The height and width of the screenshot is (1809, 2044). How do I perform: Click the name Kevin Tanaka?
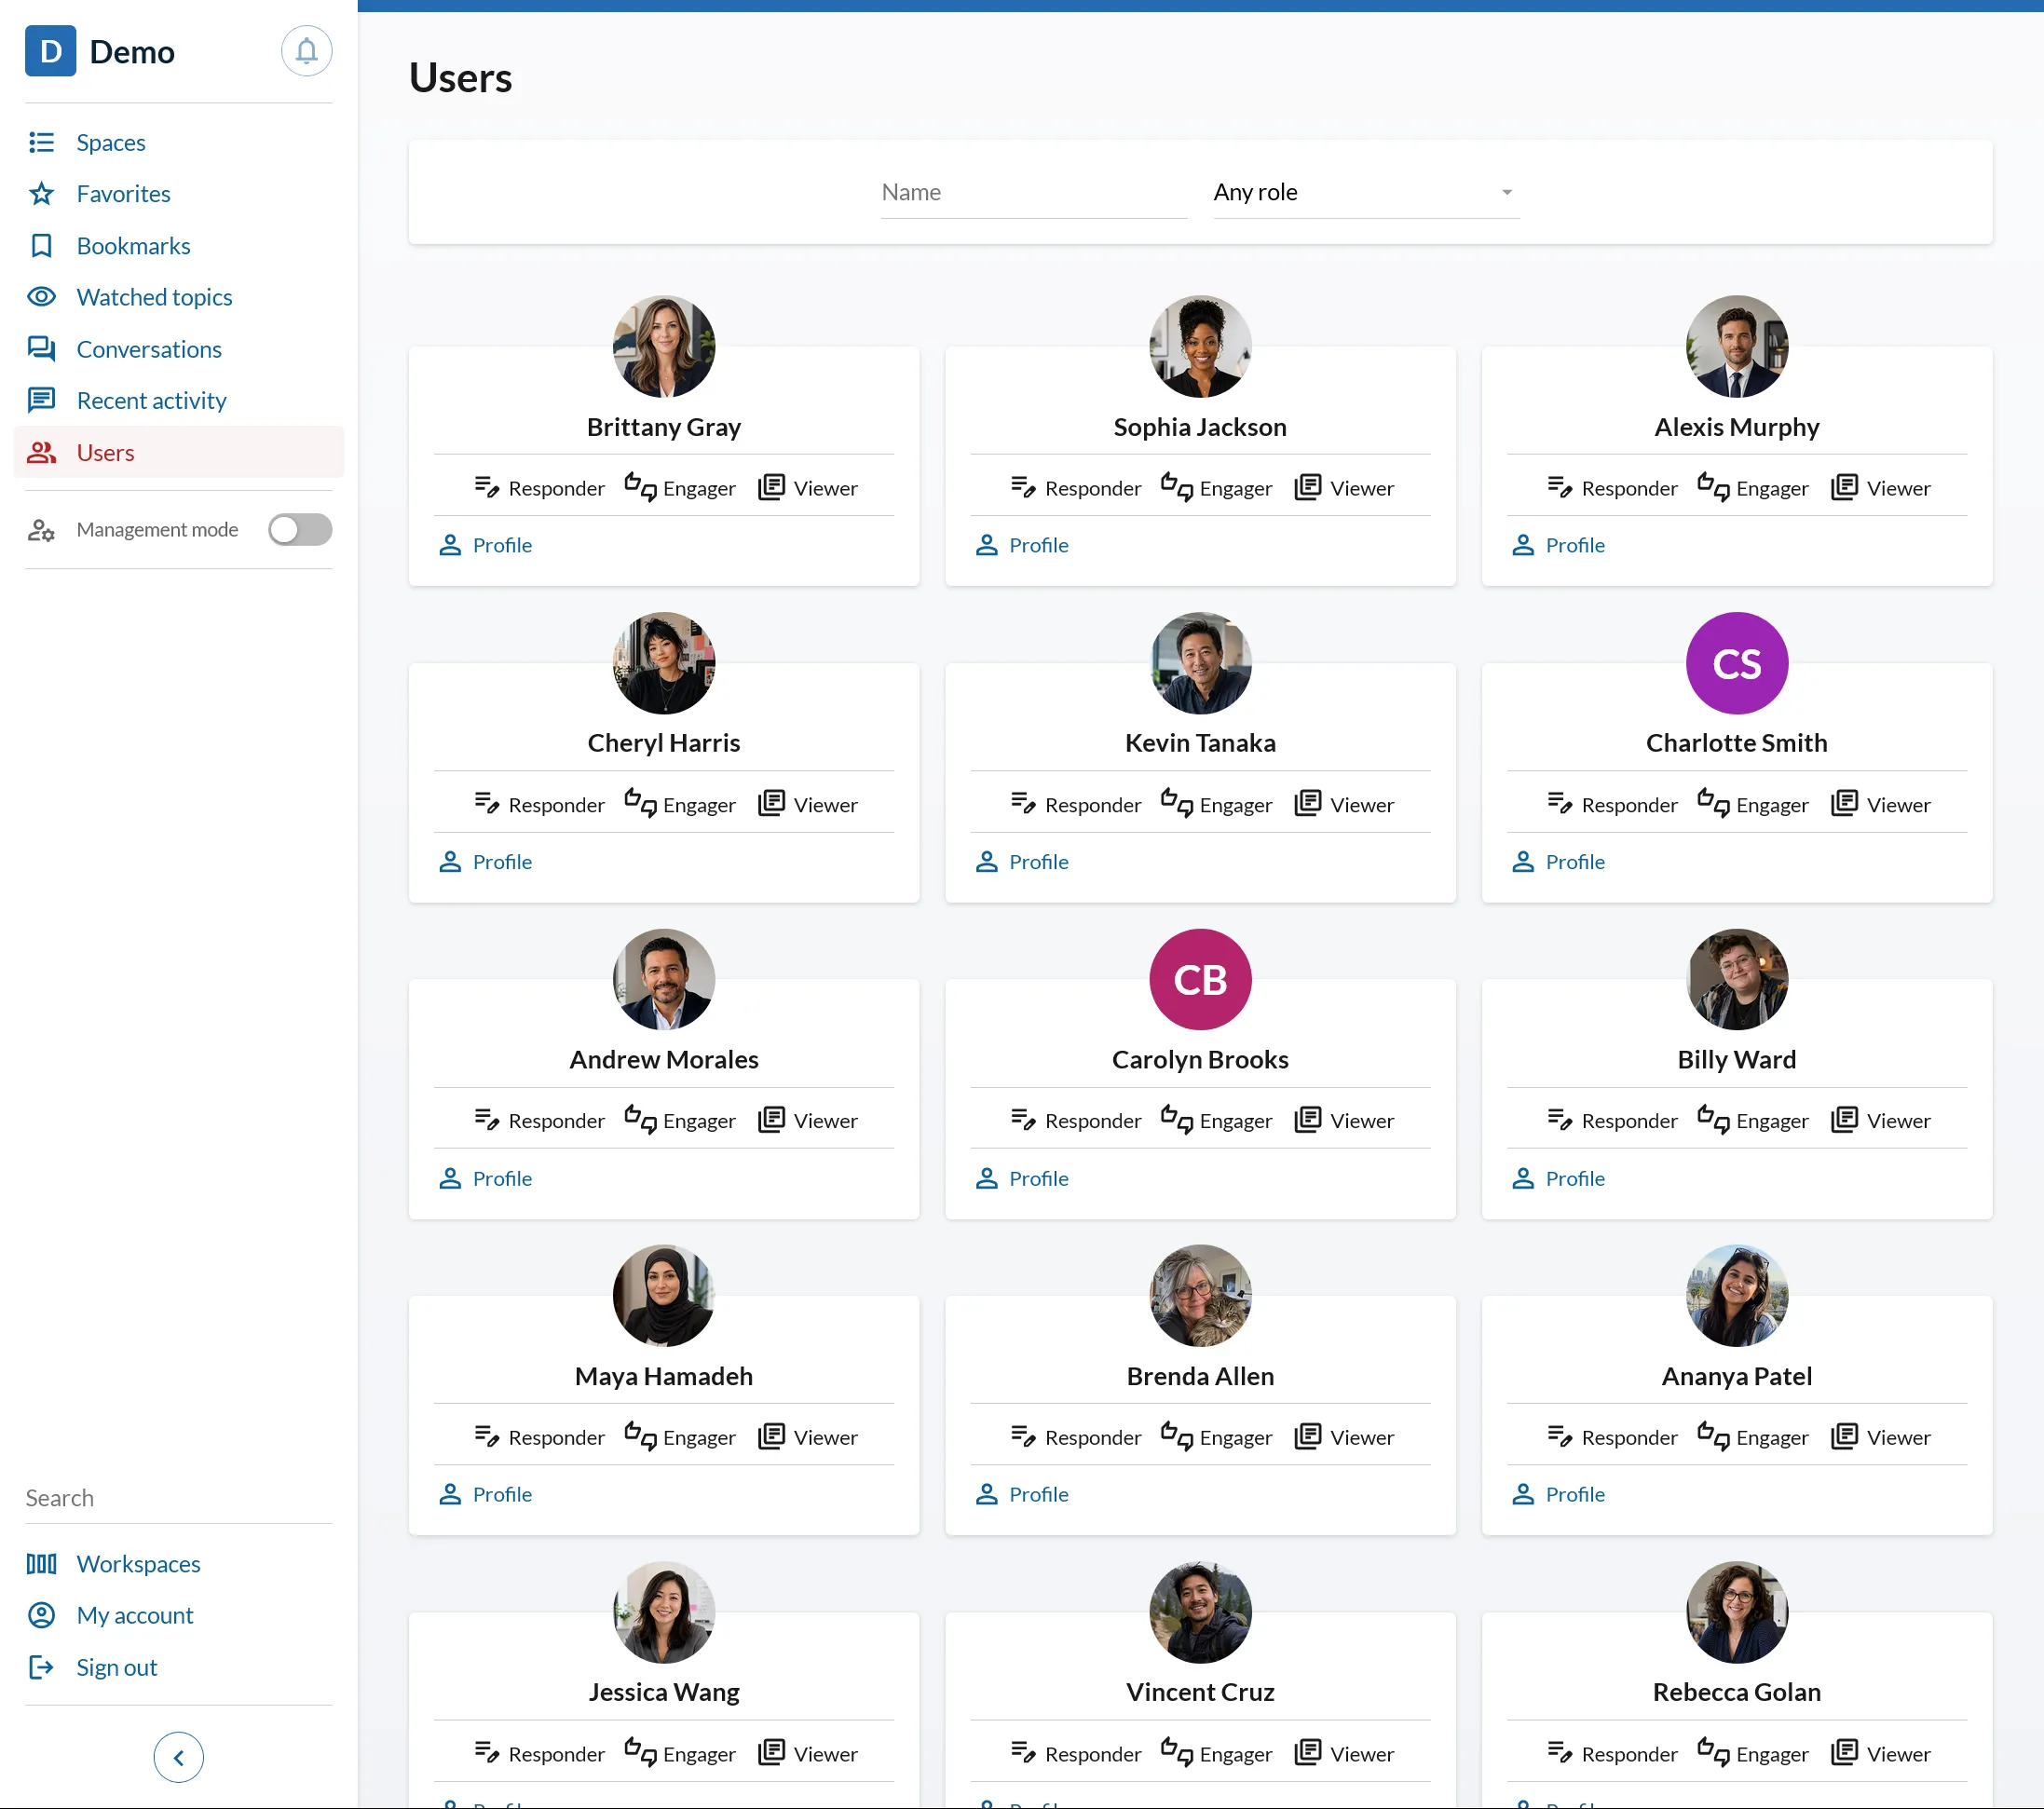pyautogui.click(x=1200, y=742)
